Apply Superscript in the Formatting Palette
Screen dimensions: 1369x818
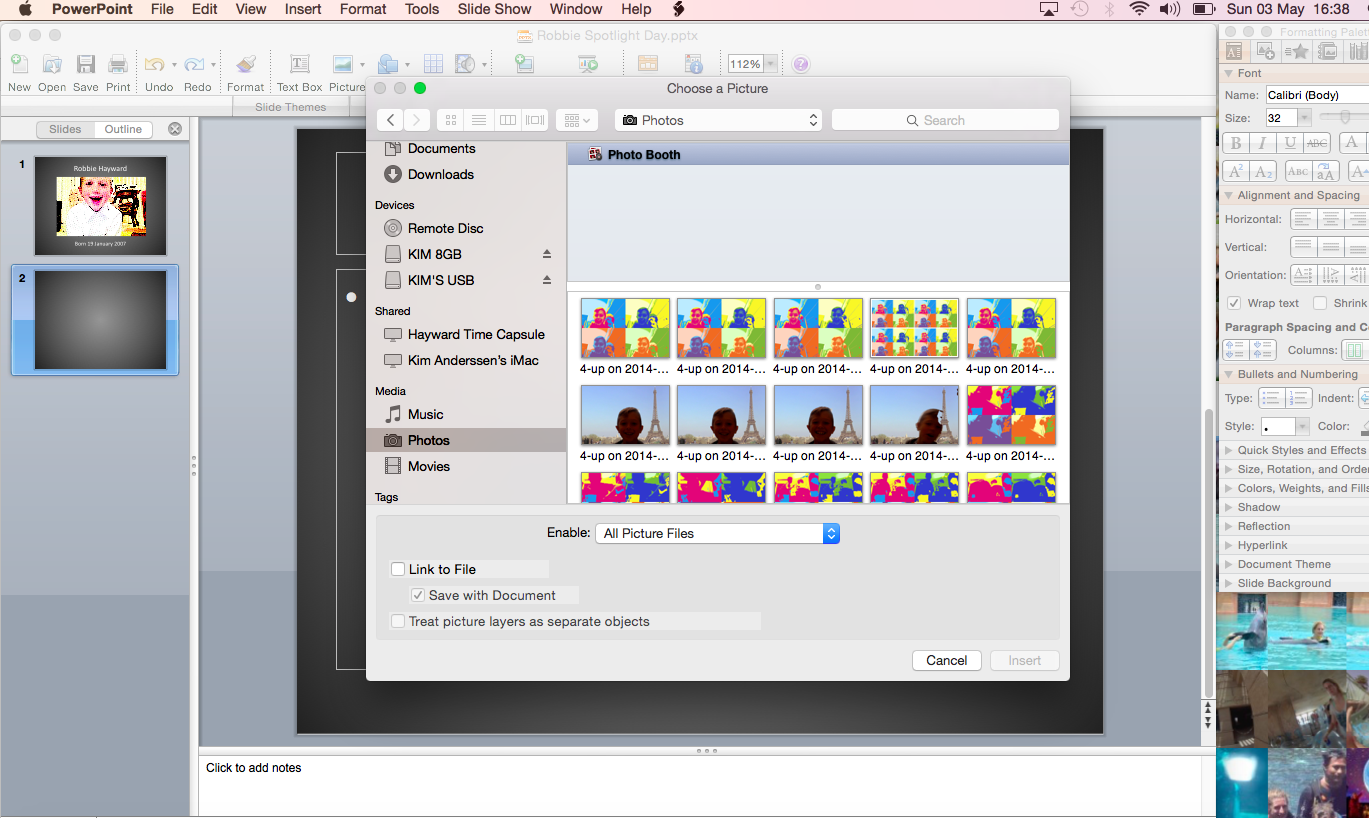[x=1237, y=171]
